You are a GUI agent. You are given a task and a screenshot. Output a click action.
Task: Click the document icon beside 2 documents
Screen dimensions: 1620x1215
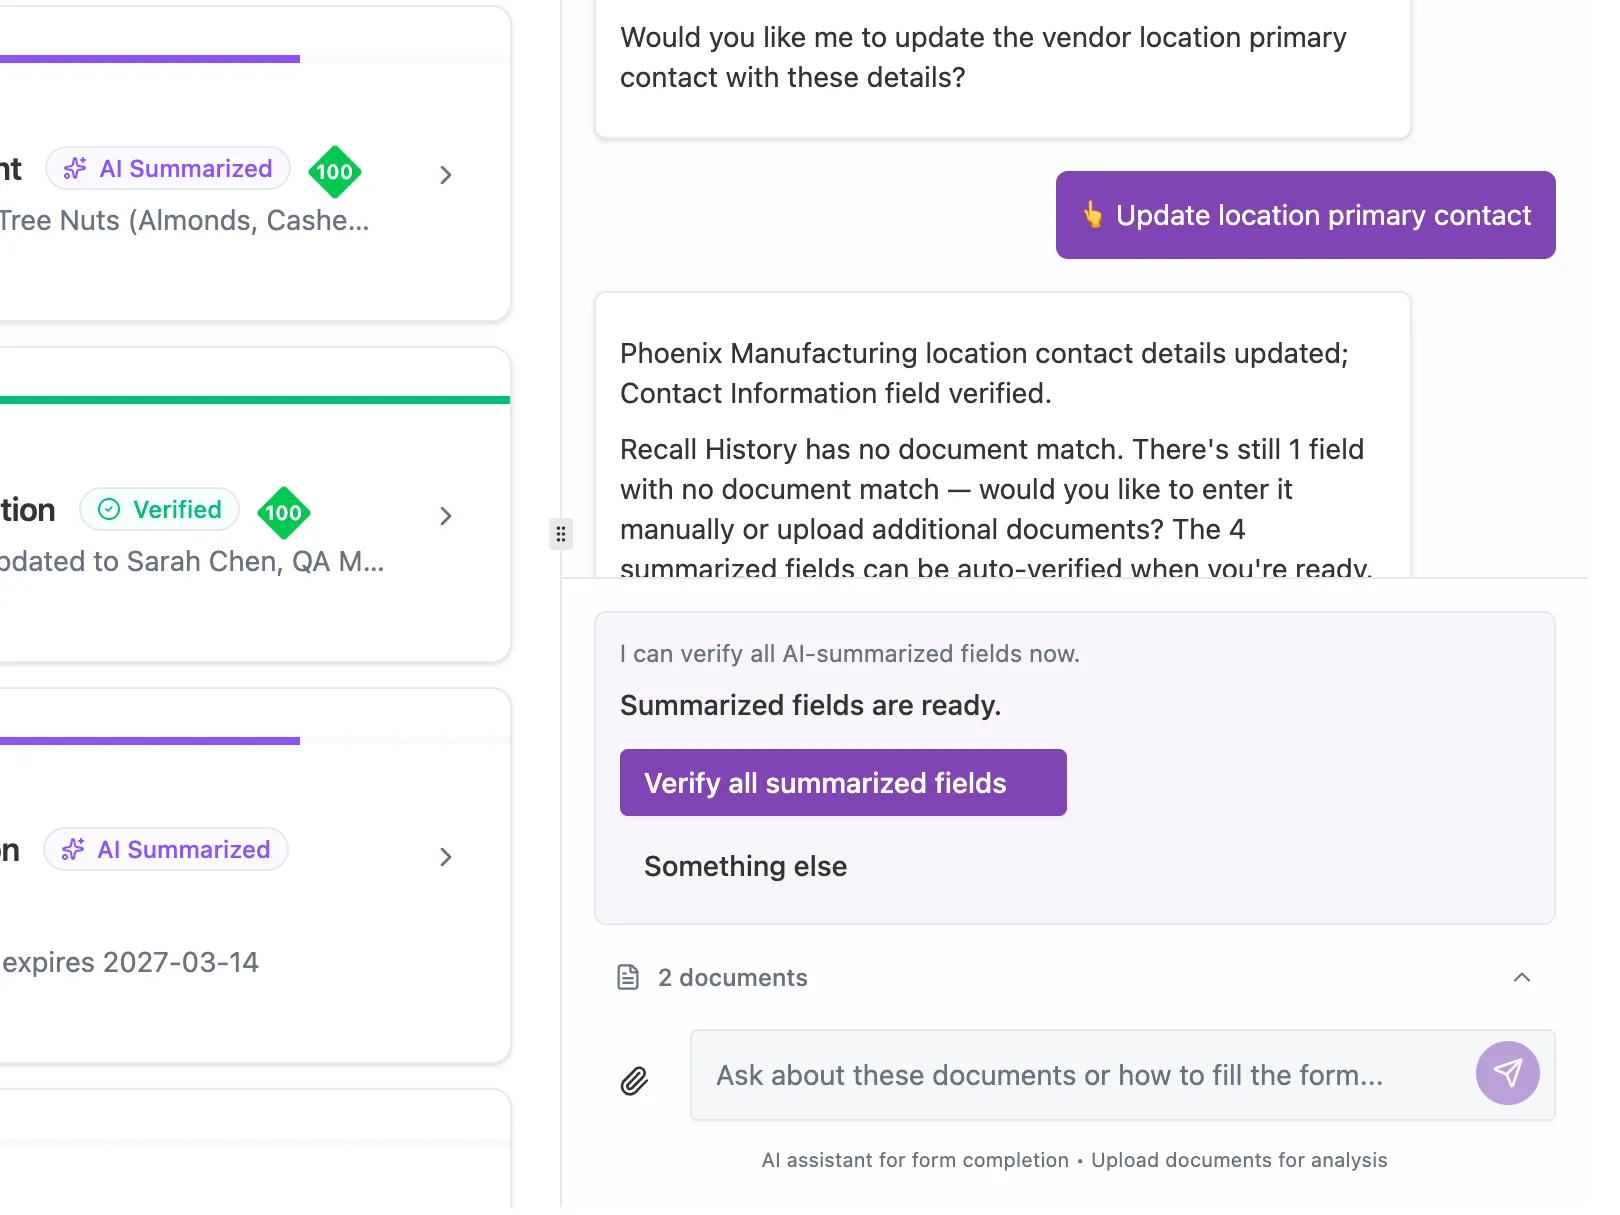(627, 977)
